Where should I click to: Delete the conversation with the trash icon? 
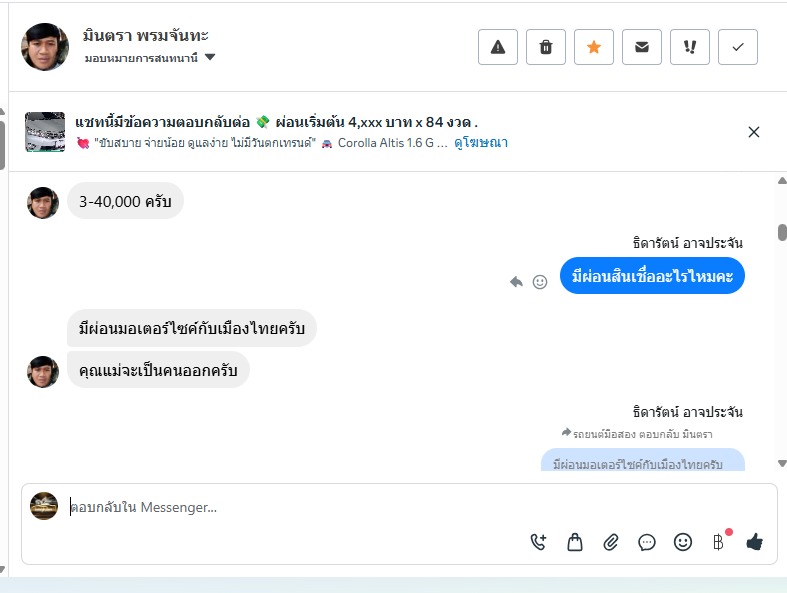546,47
